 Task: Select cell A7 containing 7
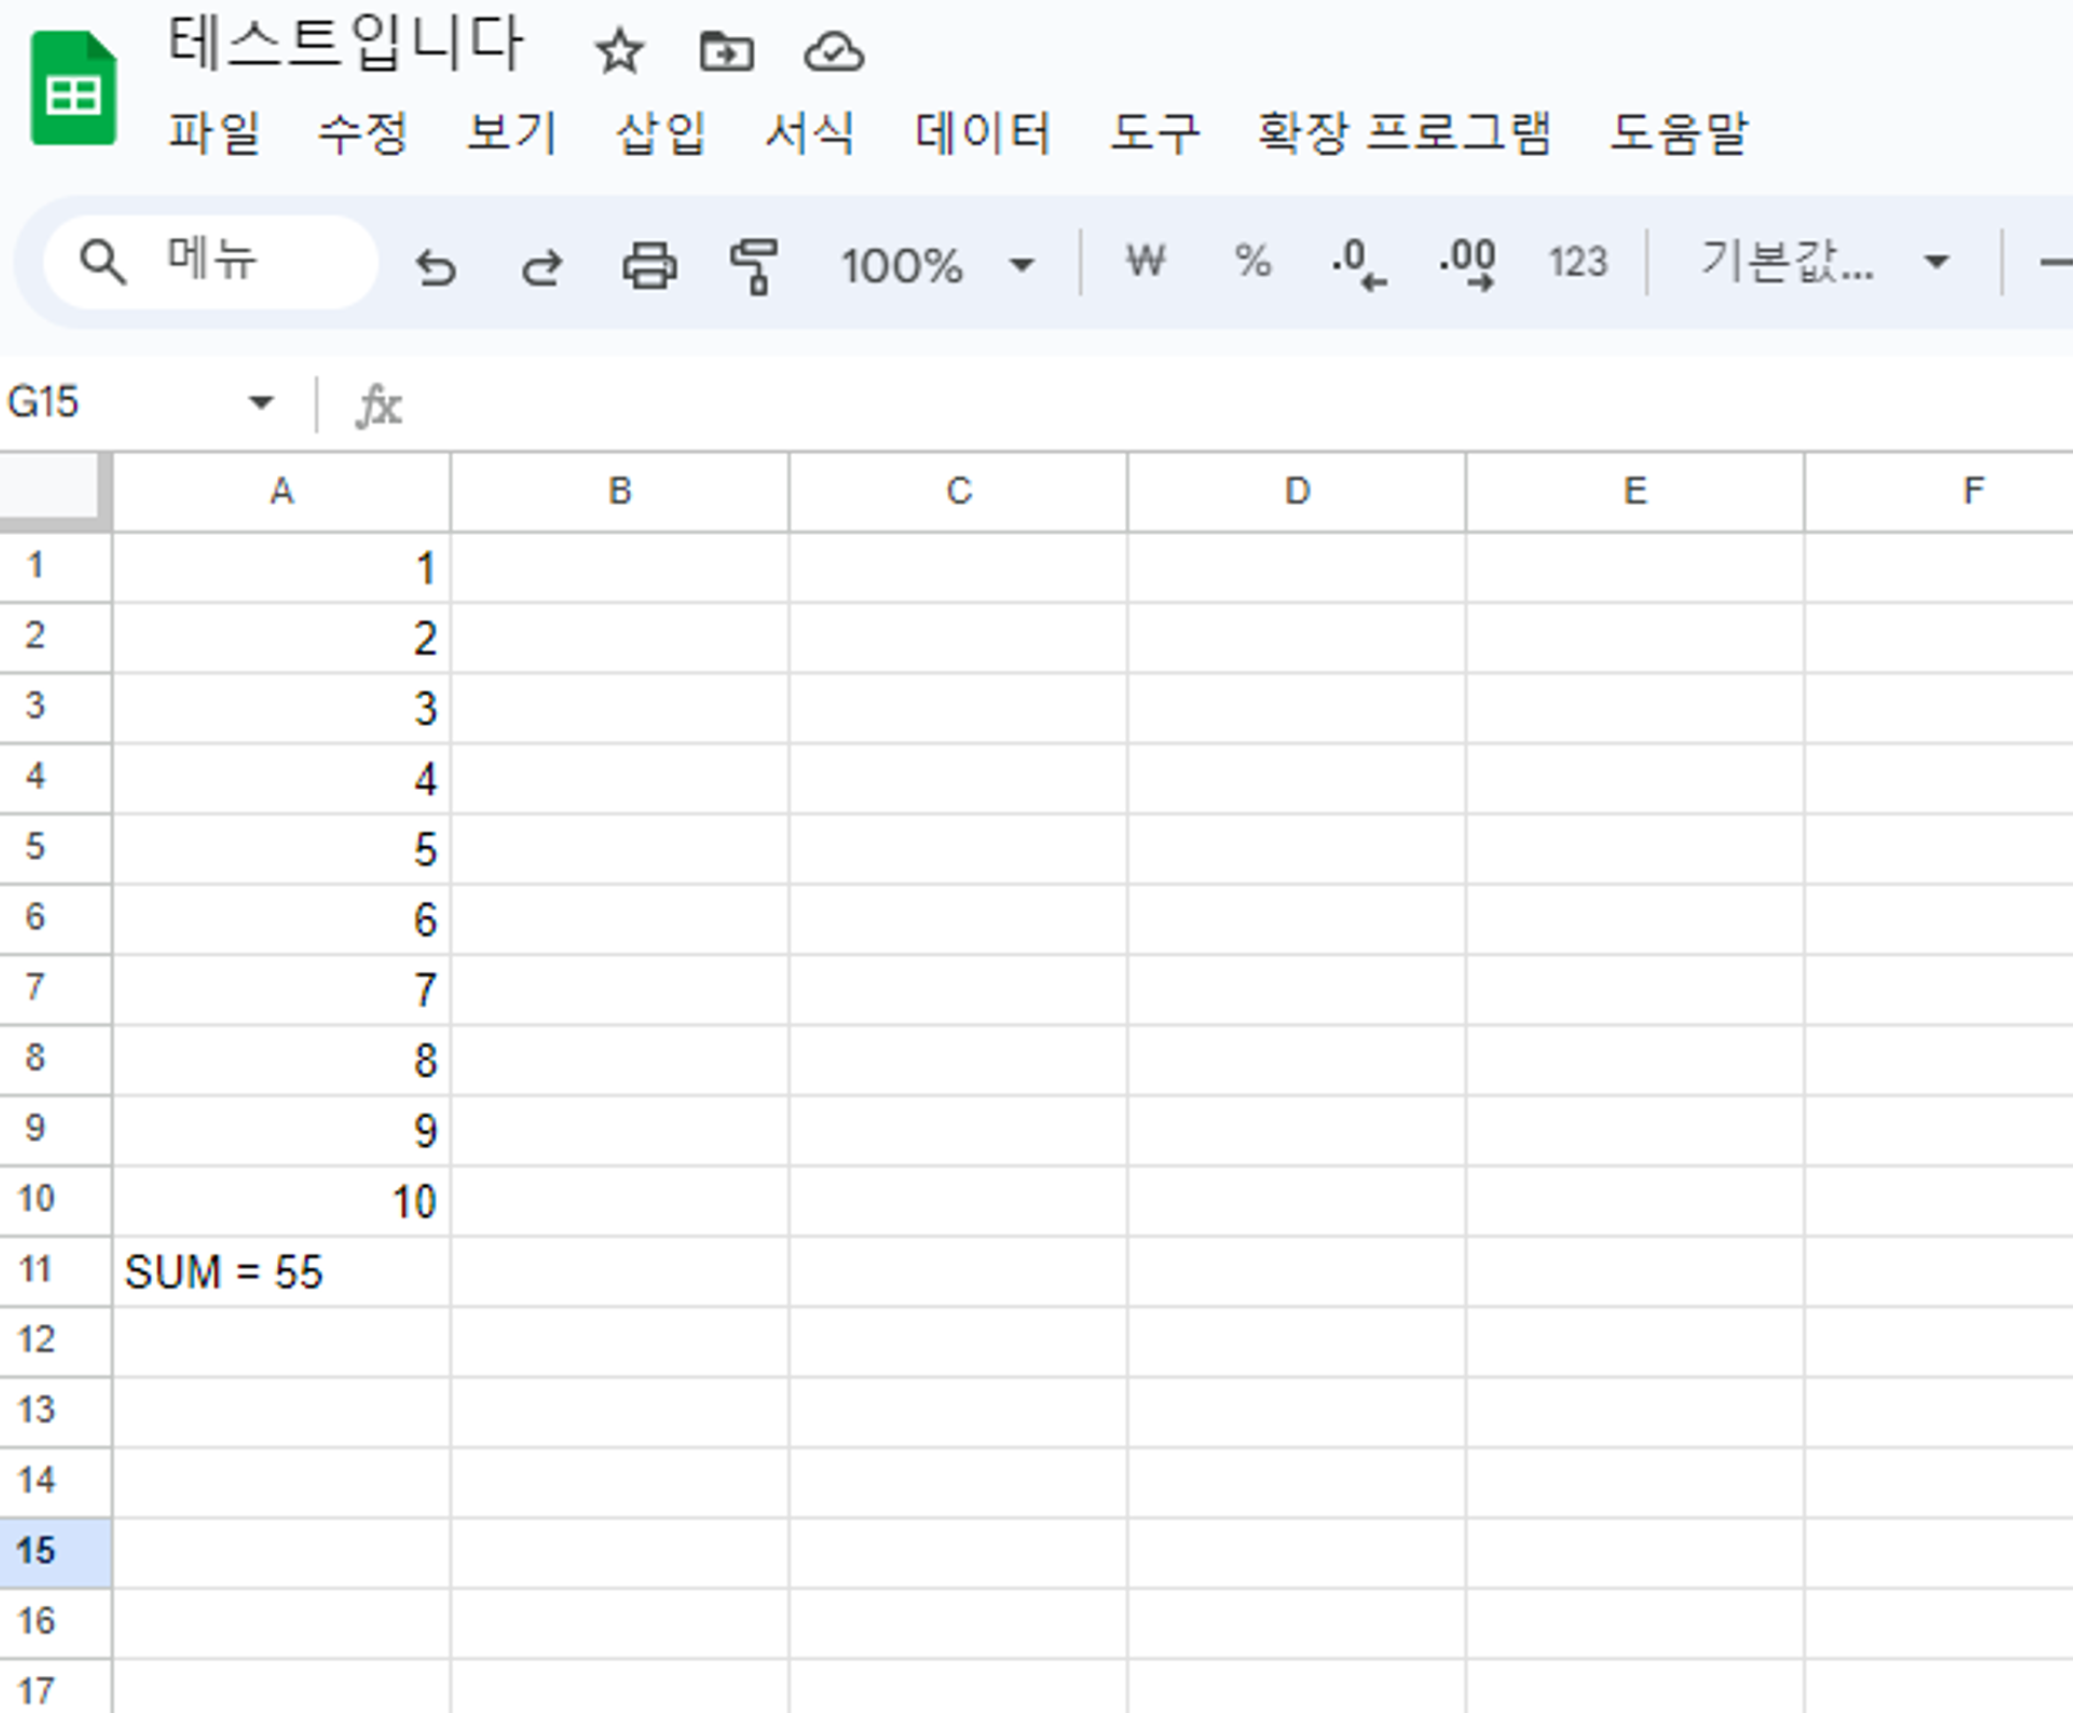tap(282, 989)
